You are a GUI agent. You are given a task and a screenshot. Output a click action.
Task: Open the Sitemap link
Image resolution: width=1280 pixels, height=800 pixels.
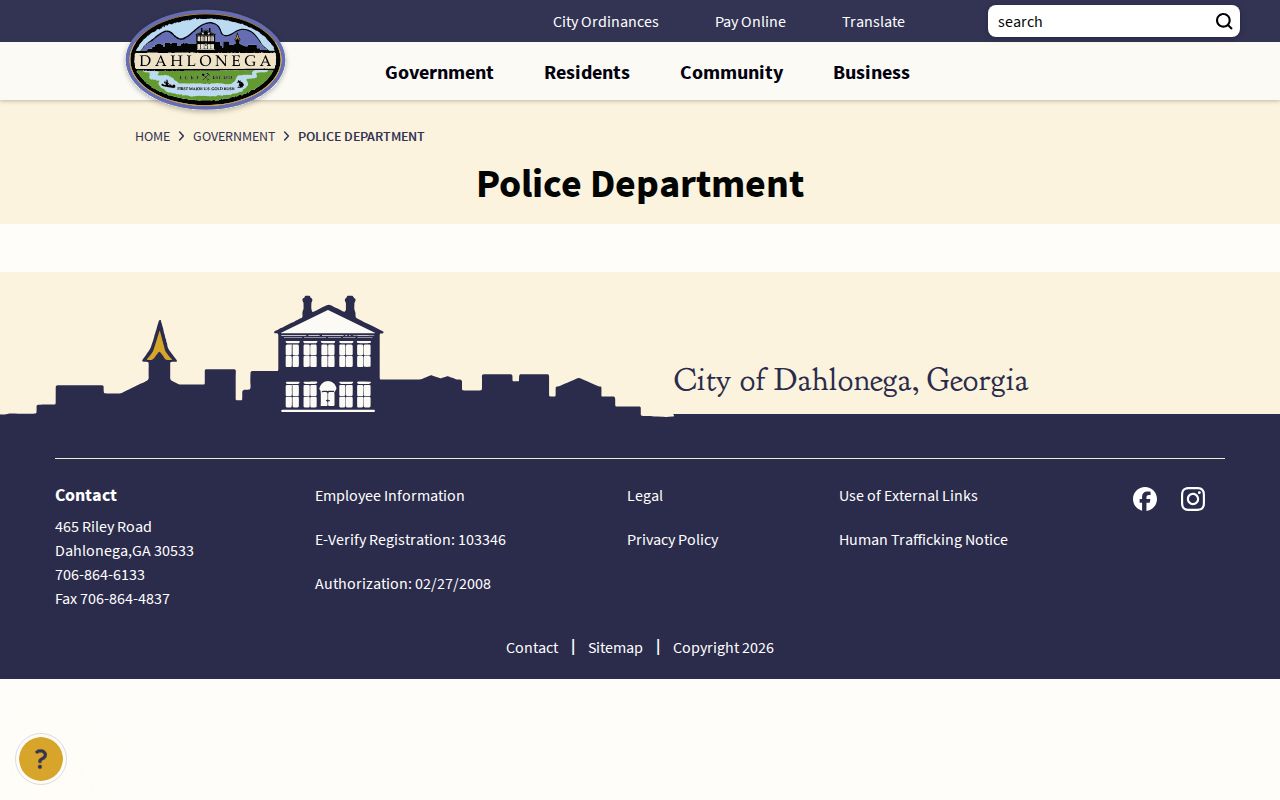(x=615, y=647)
